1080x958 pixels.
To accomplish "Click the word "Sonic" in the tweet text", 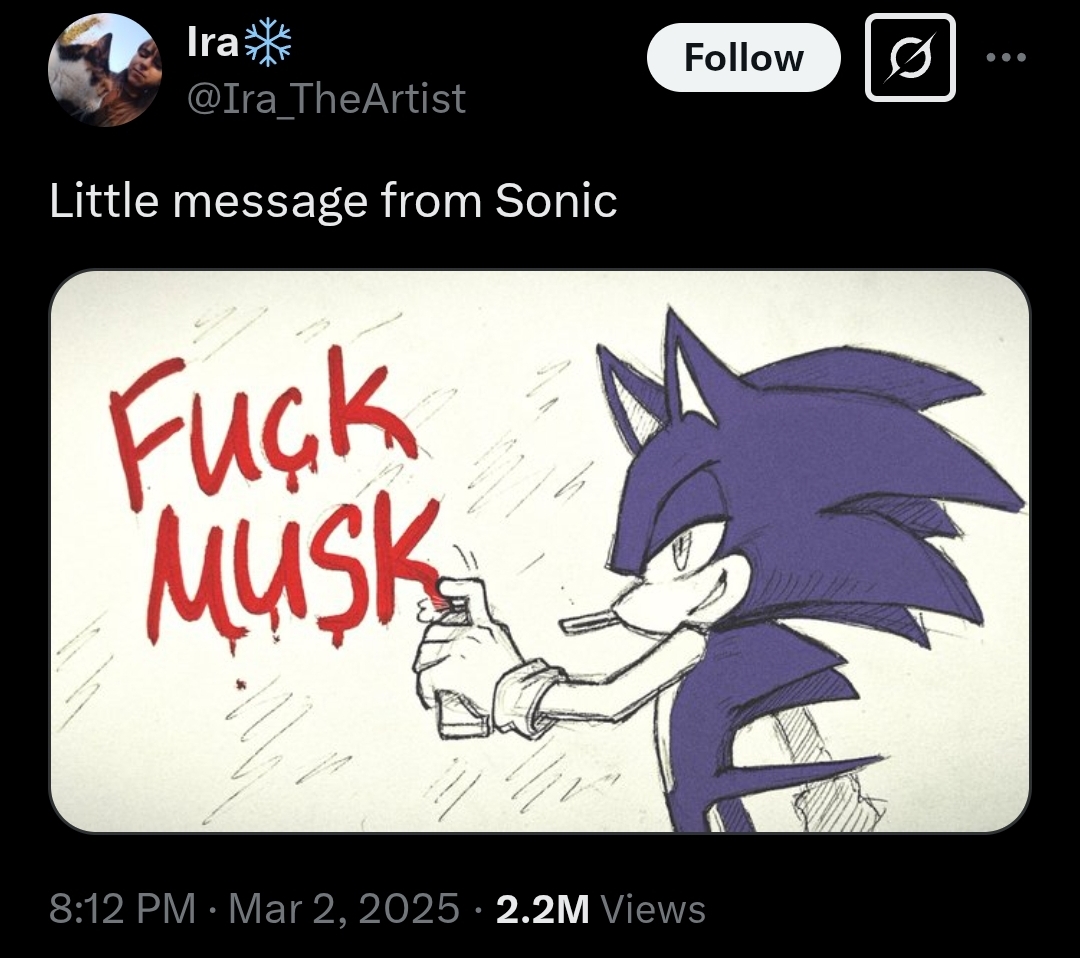I will pos(556,201).
